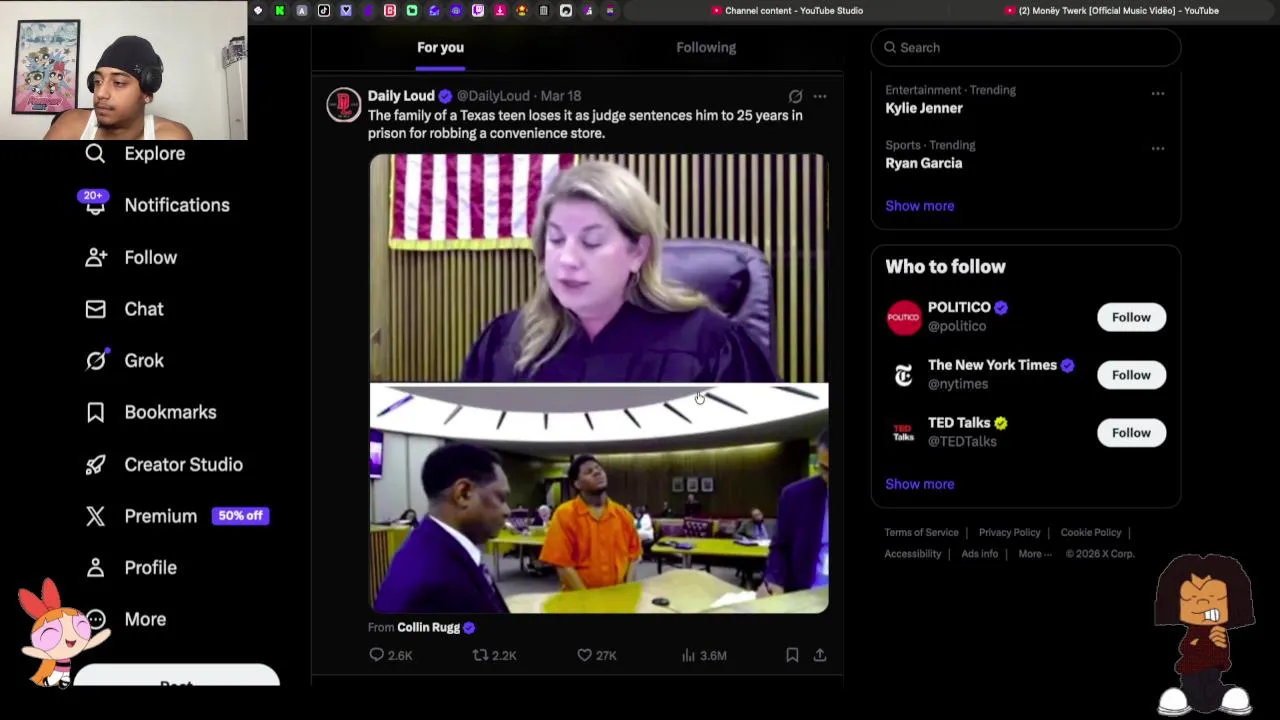Click the TED Talks avatar icon
1280x720 pixels.
coord(903,433)
